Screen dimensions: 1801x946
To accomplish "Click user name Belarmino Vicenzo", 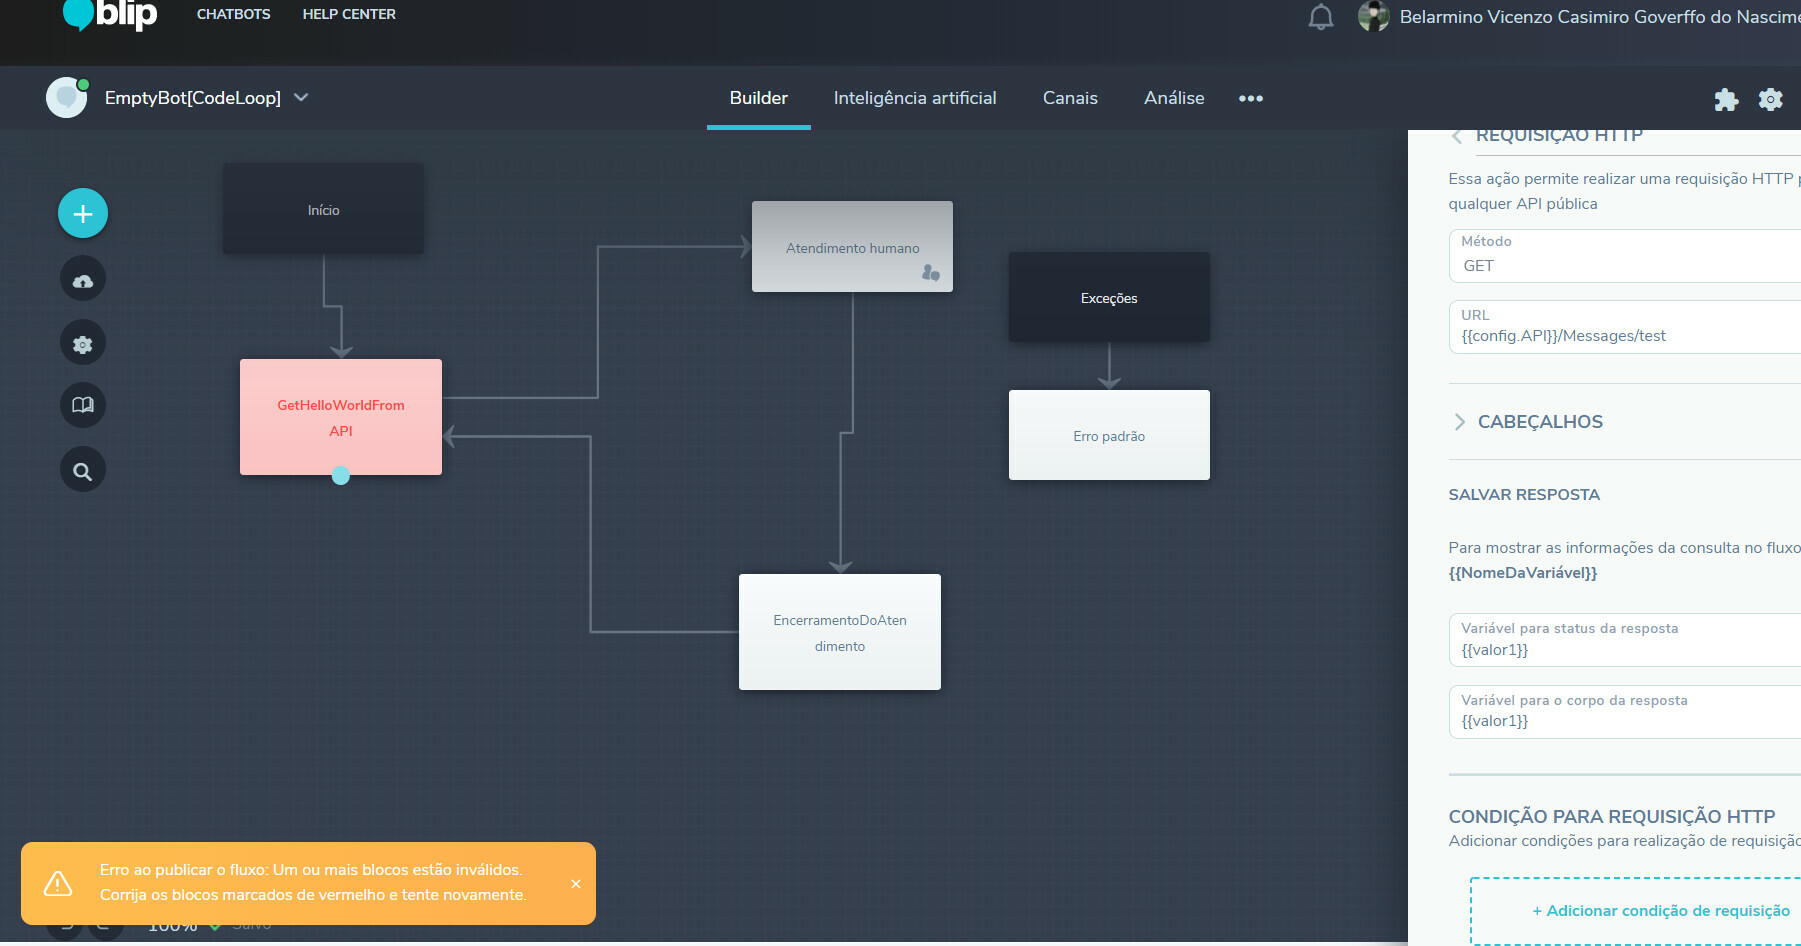I will coord(1600,17).
